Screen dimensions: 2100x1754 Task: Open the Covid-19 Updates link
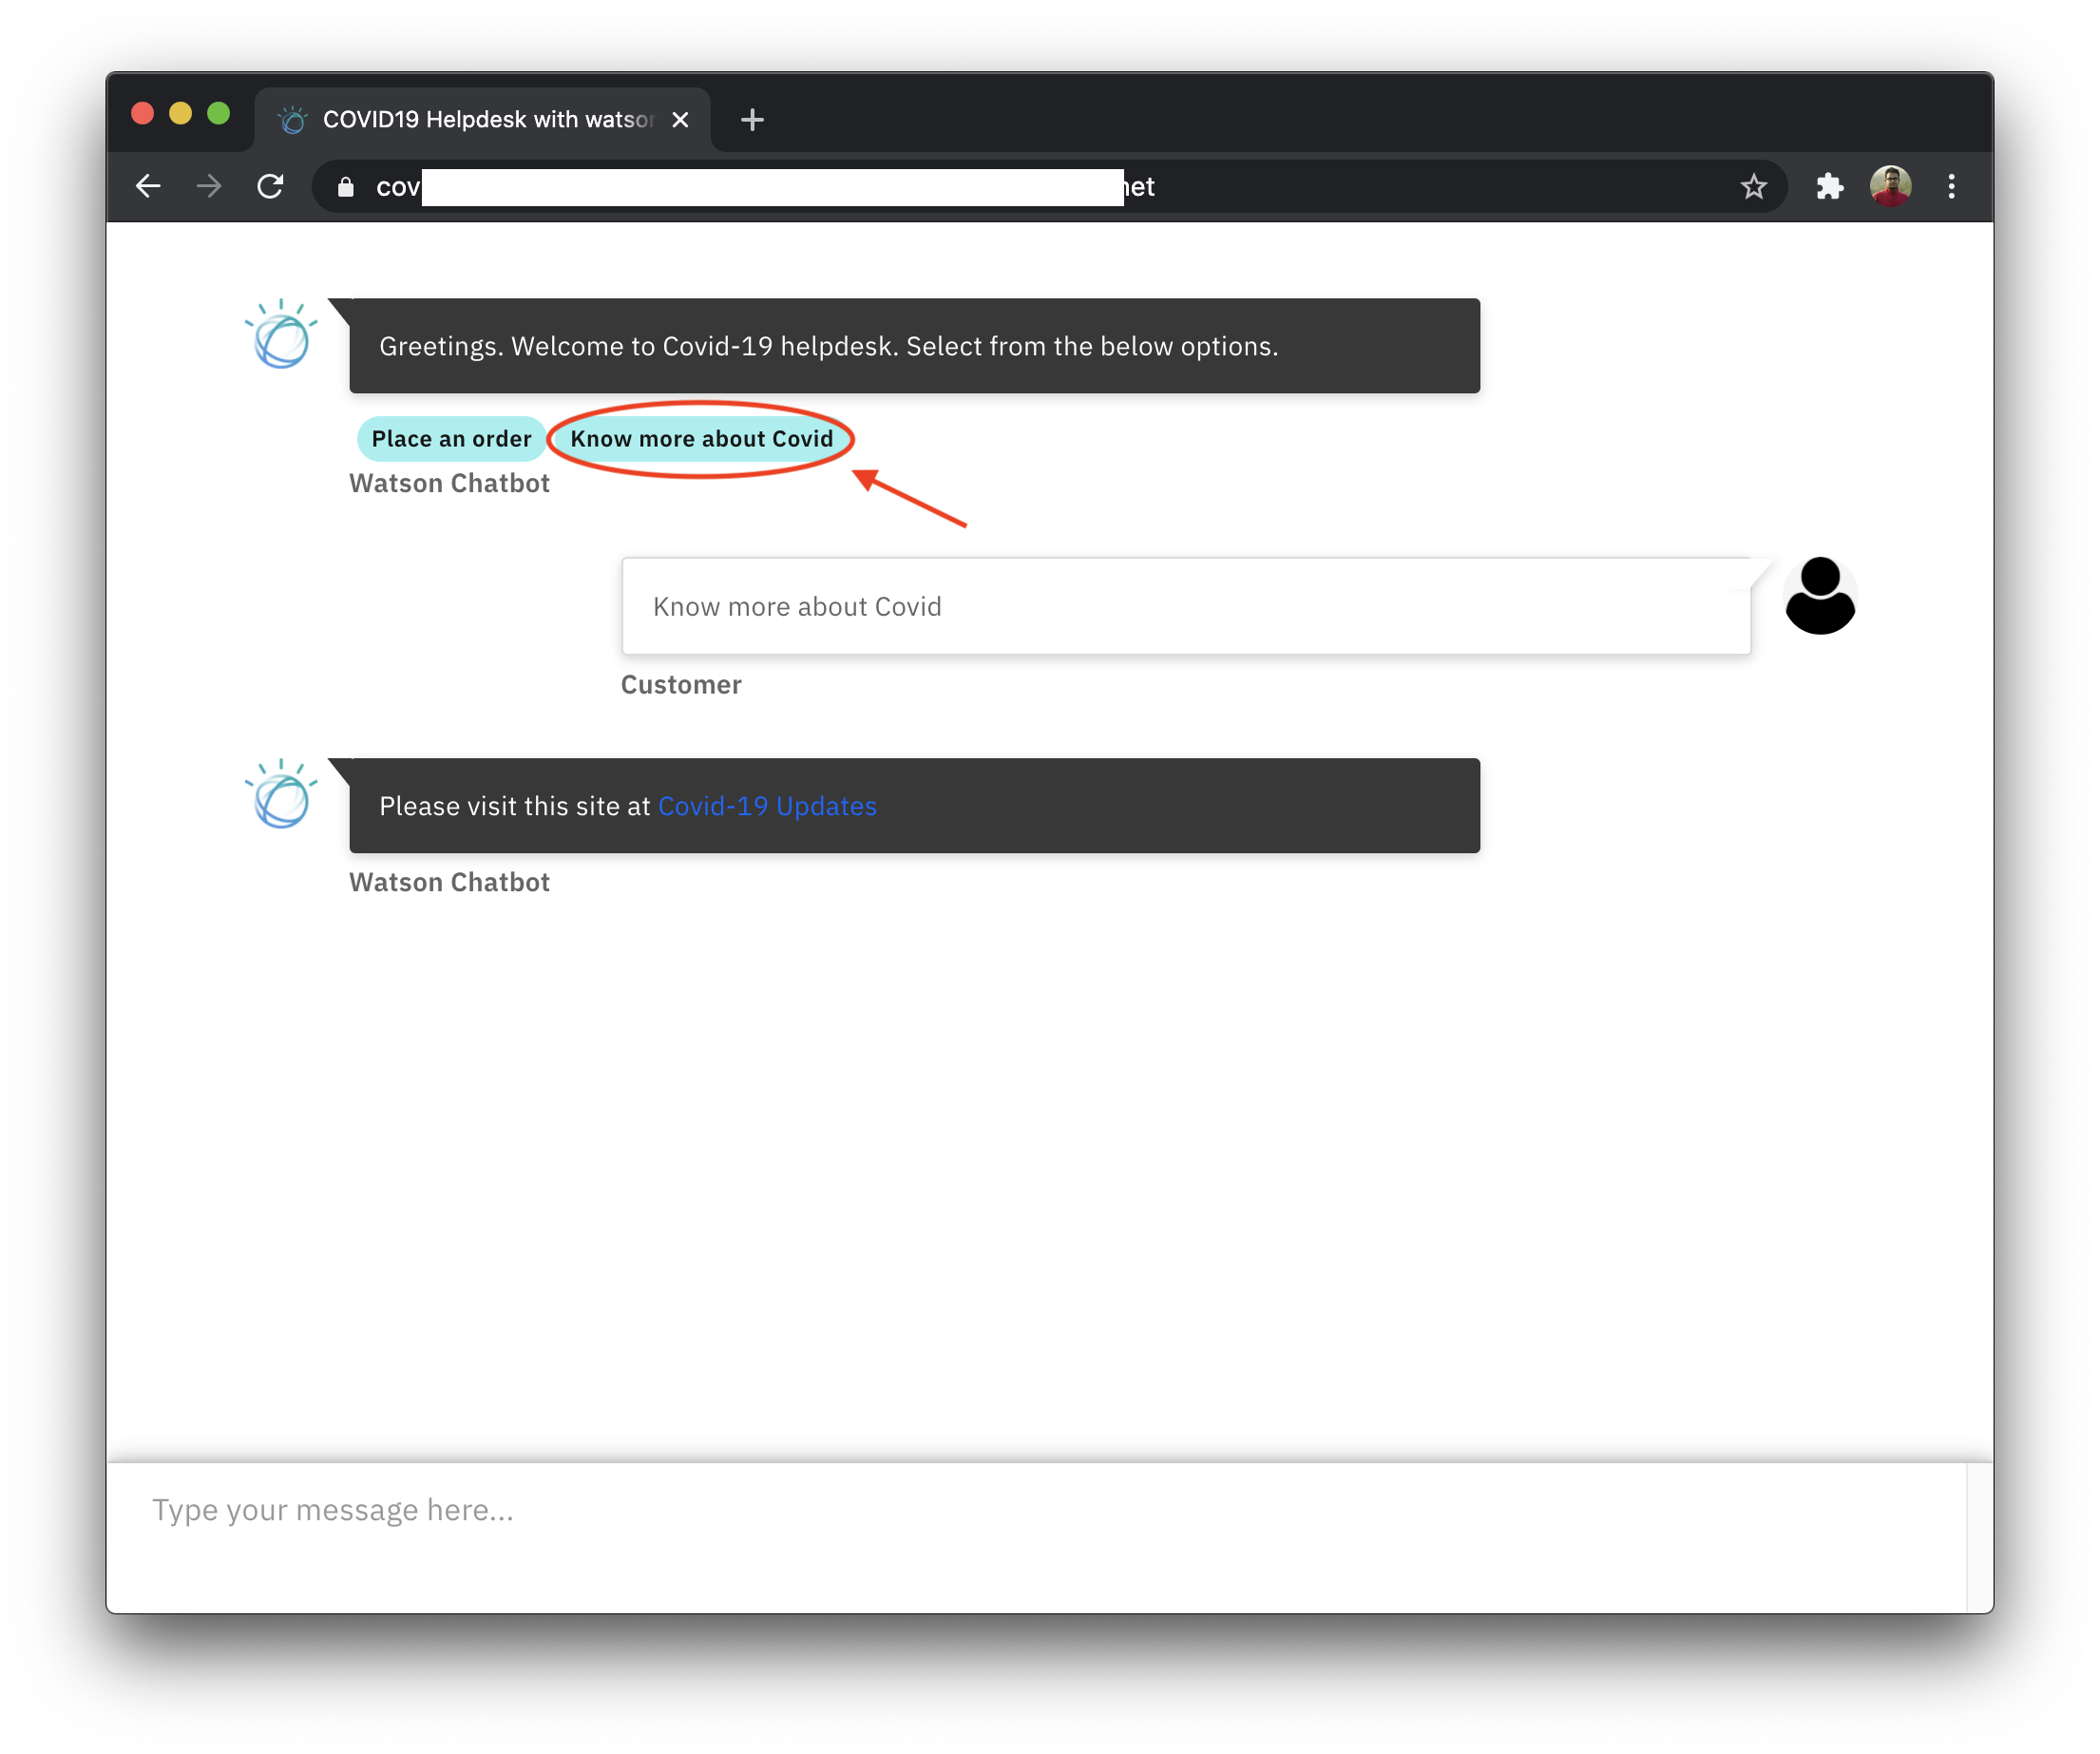pos(767,806)
